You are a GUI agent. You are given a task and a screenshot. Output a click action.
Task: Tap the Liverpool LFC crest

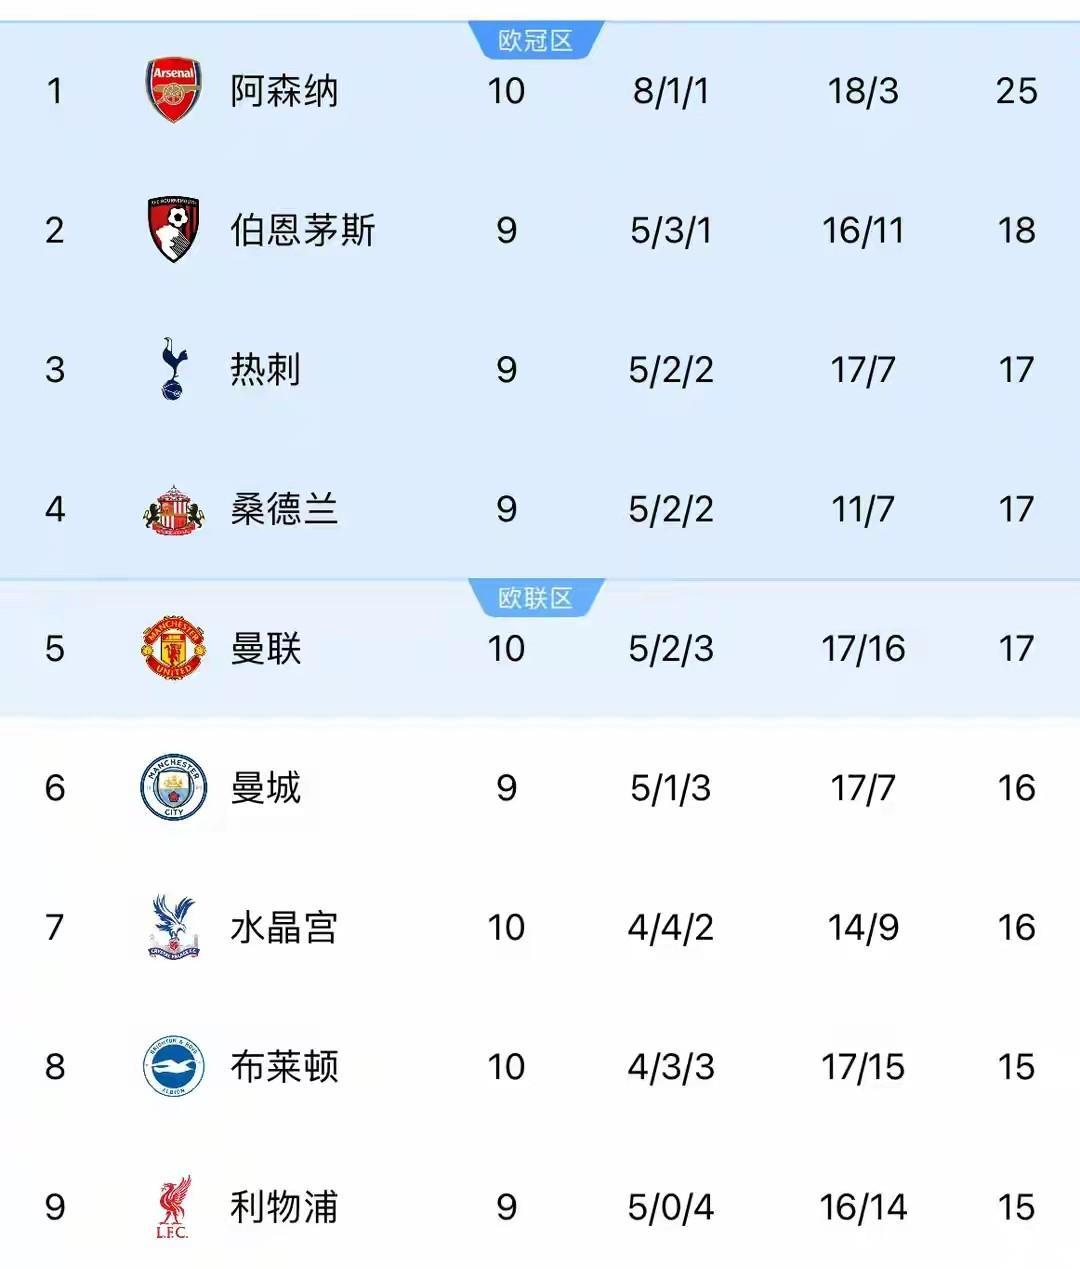point(174,1207)
